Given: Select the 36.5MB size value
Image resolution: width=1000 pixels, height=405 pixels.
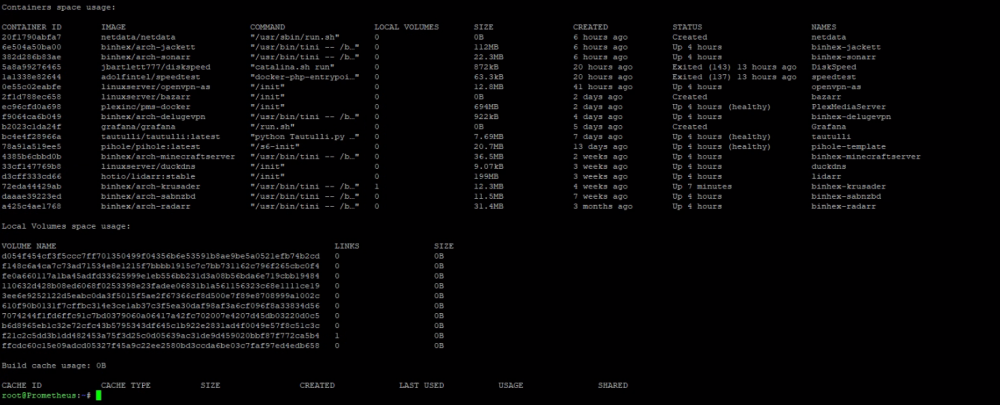Looking at the screenshot, I should tap(489, 156).
